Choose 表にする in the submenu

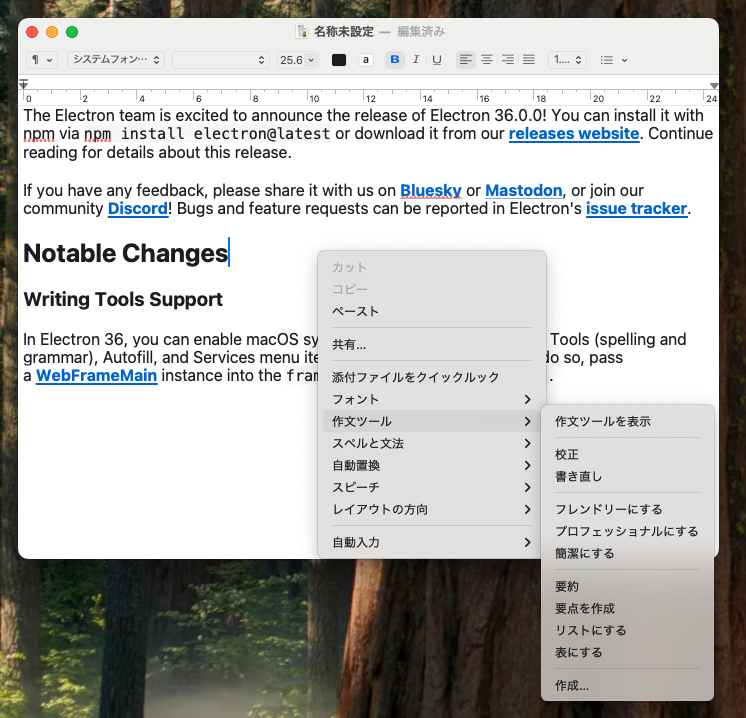[x=627, y=652]
